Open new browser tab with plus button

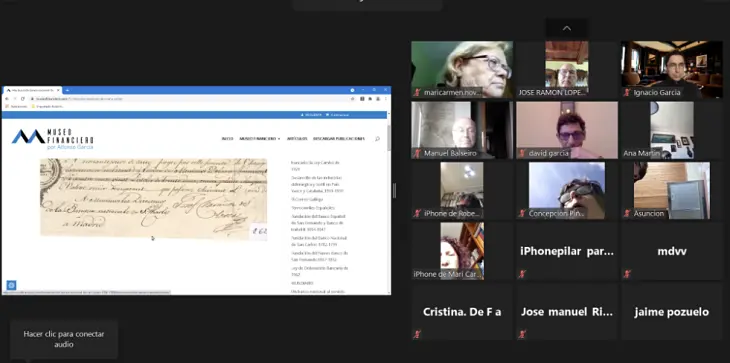[67, 90]
